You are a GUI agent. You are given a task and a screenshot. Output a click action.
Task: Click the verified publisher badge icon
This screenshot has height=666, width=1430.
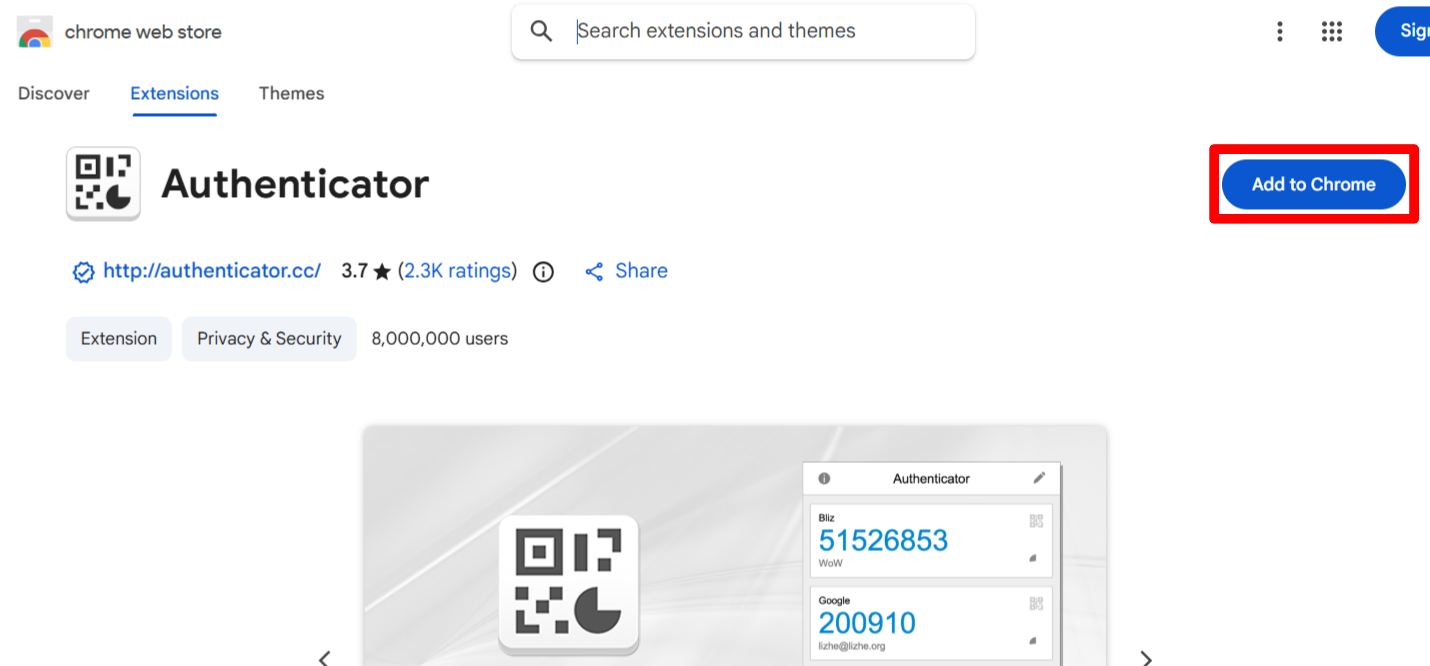84,272
